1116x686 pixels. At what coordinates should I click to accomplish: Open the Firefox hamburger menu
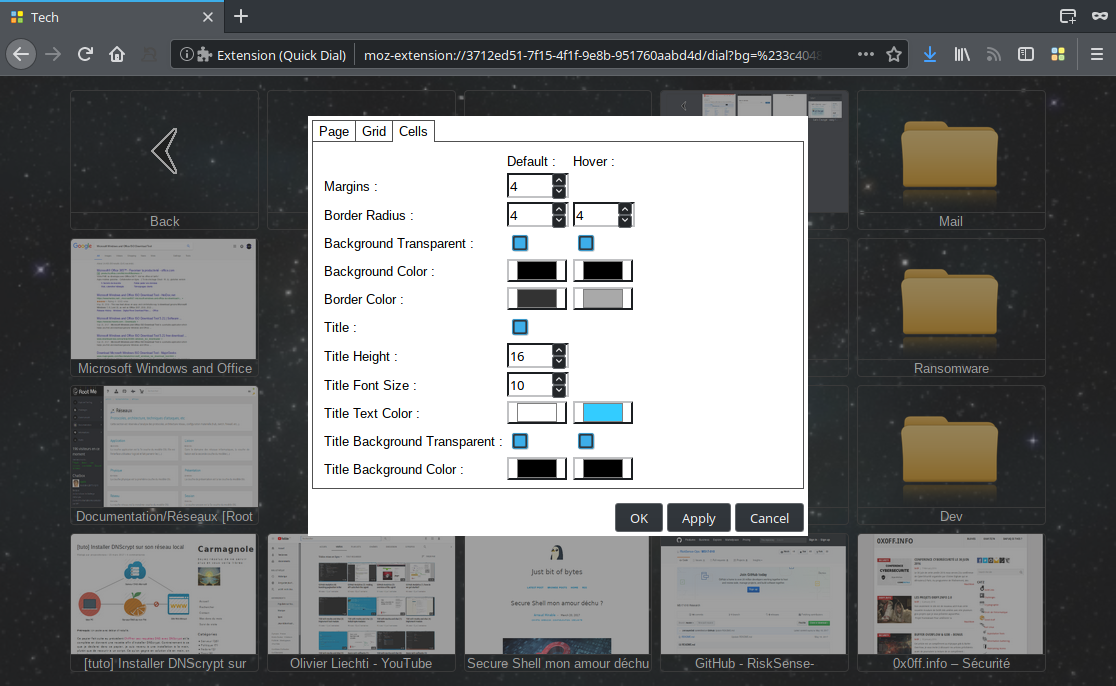point(1097,54)
